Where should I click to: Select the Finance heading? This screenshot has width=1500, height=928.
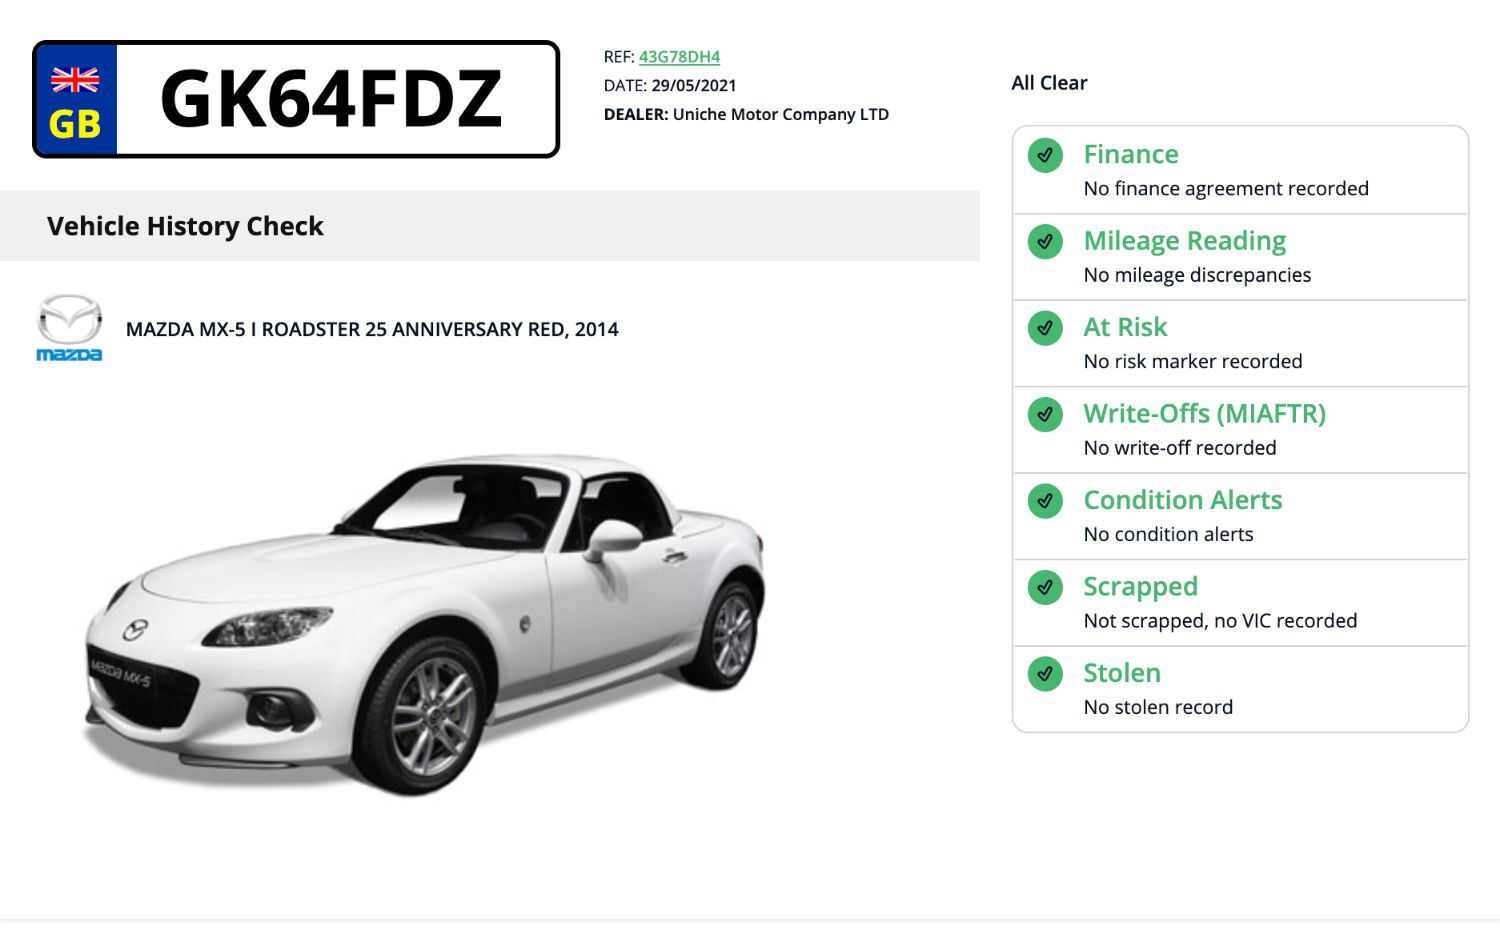pyautogui.click(x=1131, y=154)
